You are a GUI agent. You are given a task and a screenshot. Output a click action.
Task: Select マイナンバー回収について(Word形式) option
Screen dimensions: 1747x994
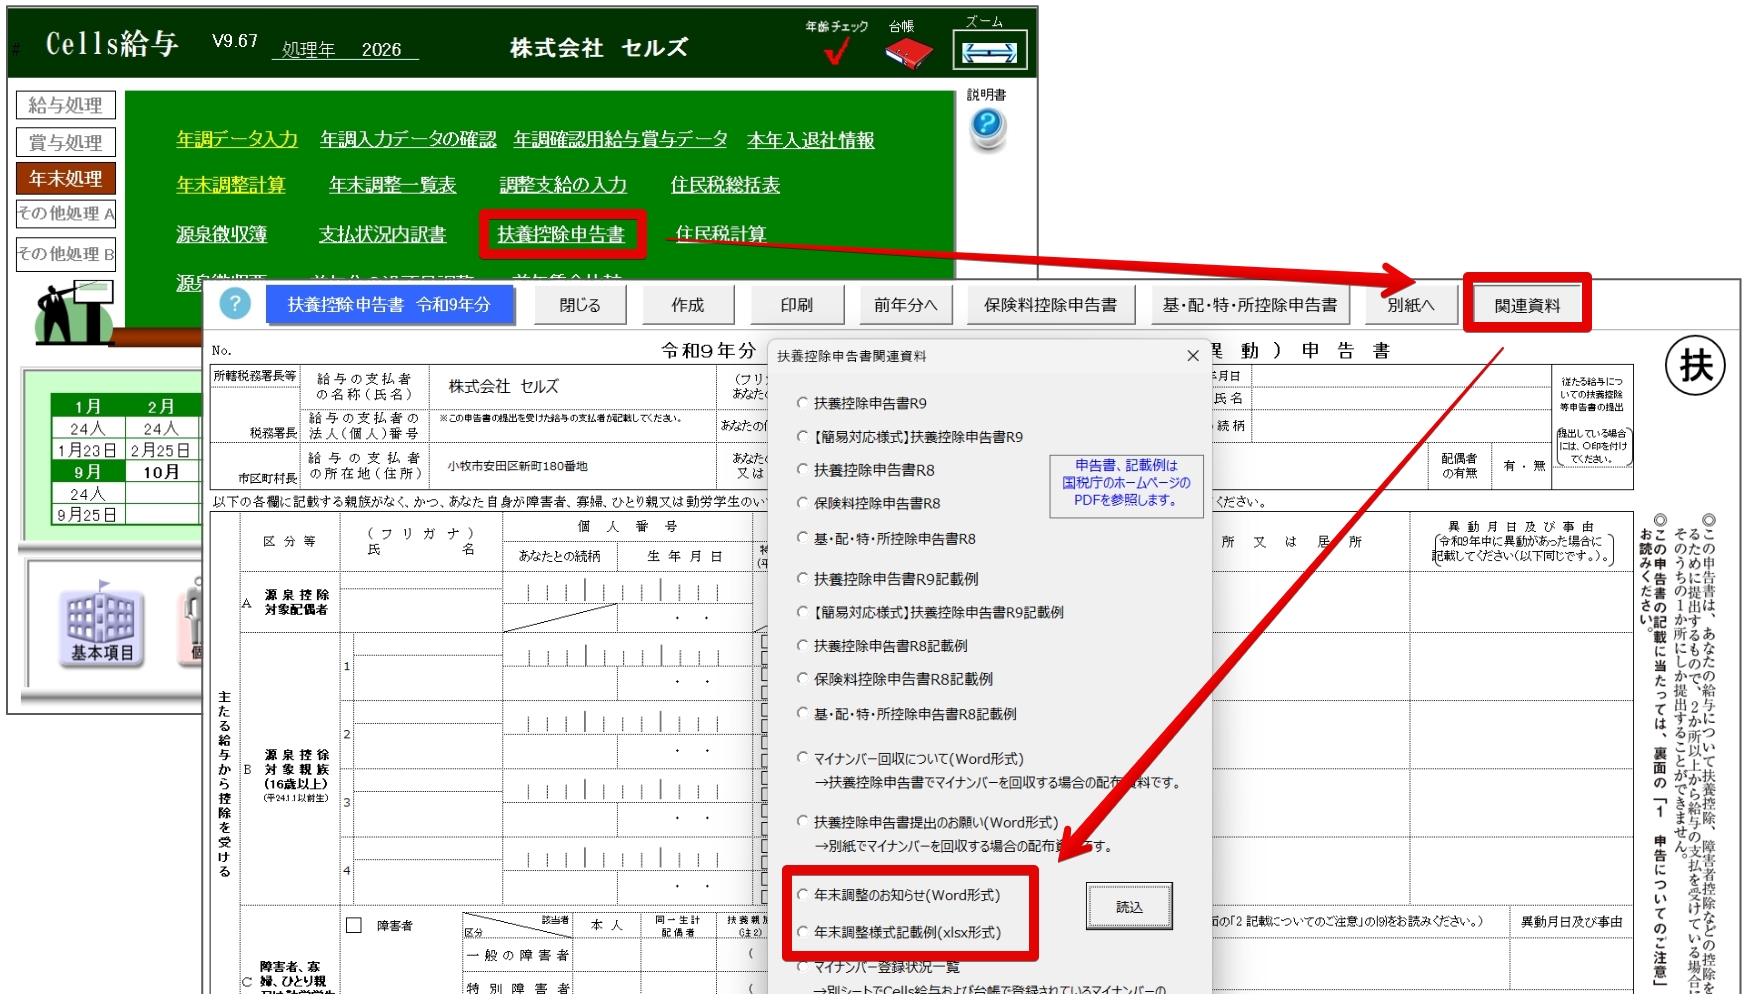(x=802, y=759)
